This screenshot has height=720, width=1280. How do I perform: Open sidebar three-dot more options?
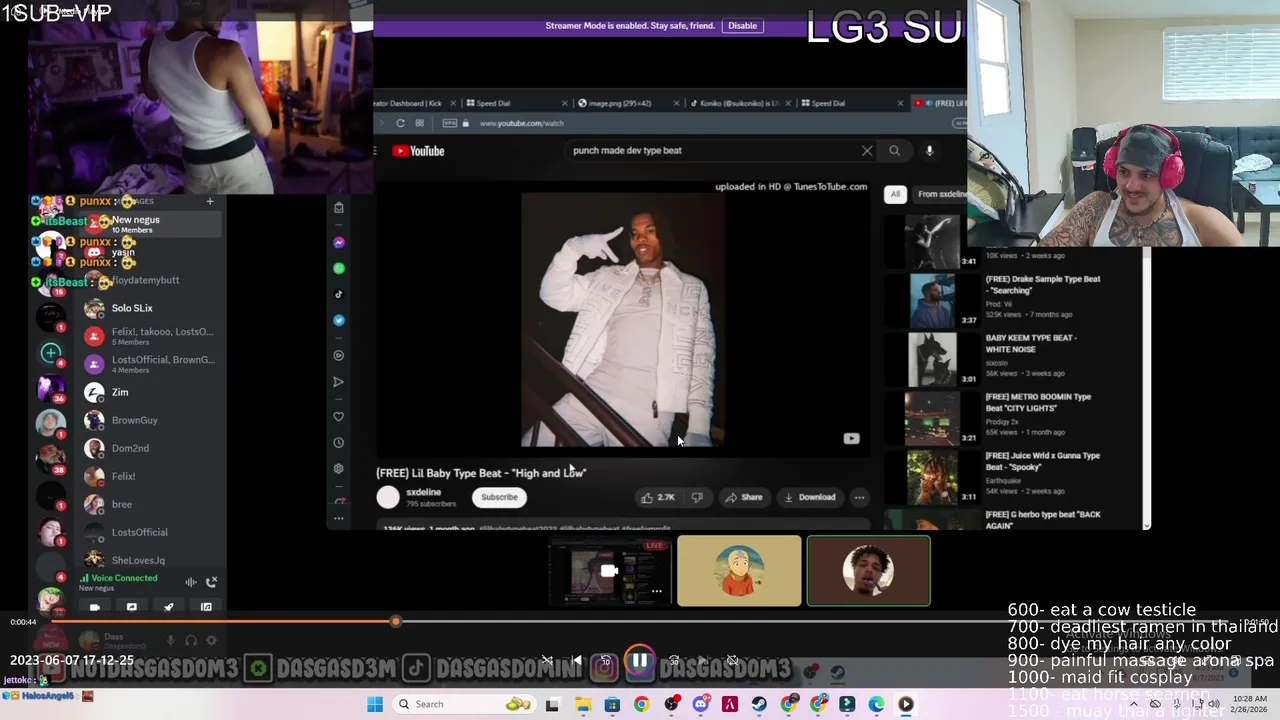(x=339, y=518)
